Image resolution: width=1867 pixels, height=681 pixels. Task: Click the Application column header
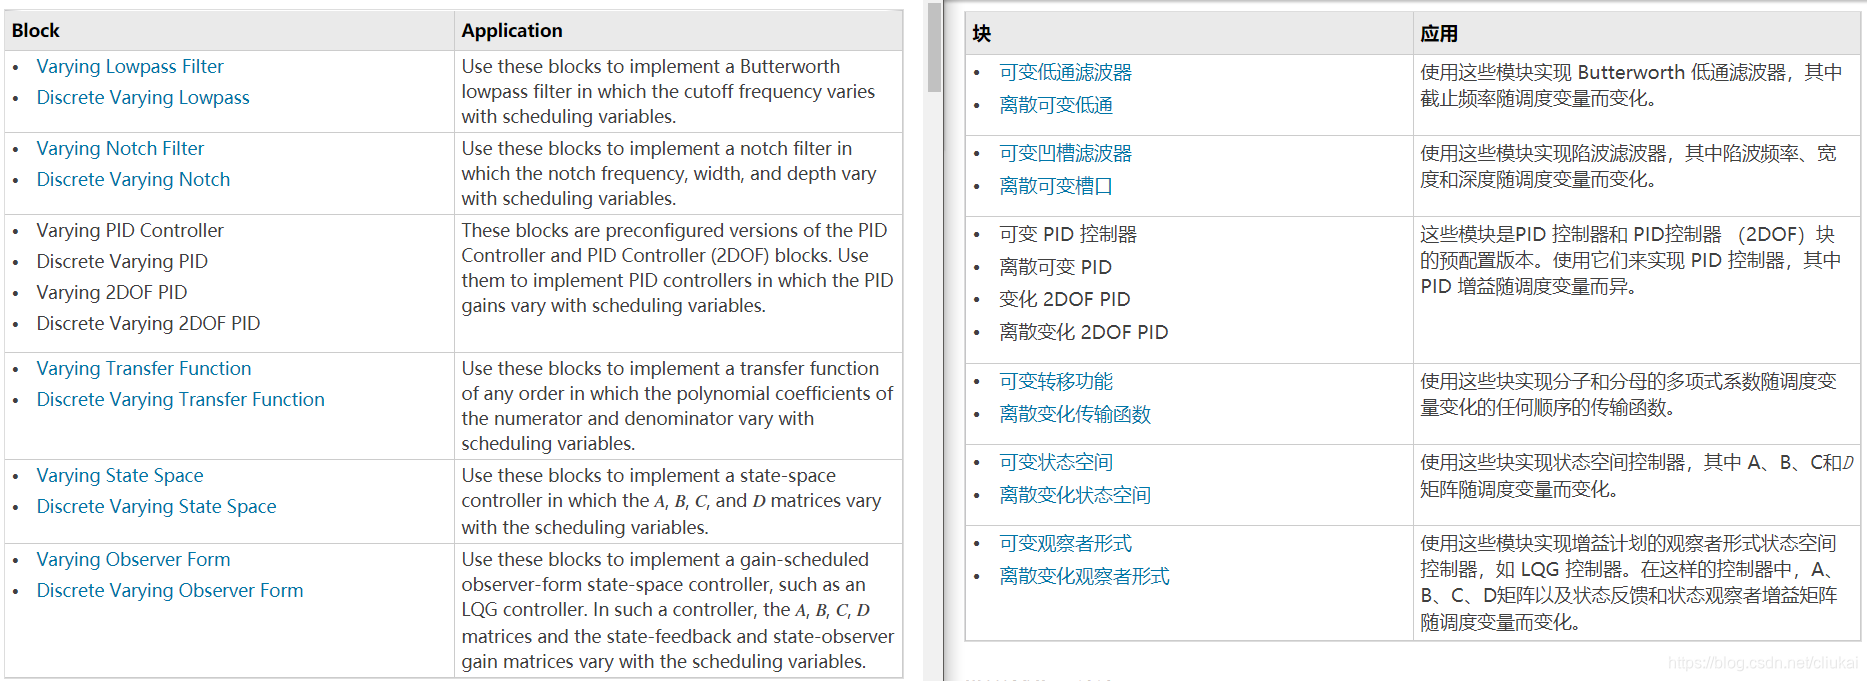[x=678, y=31]
